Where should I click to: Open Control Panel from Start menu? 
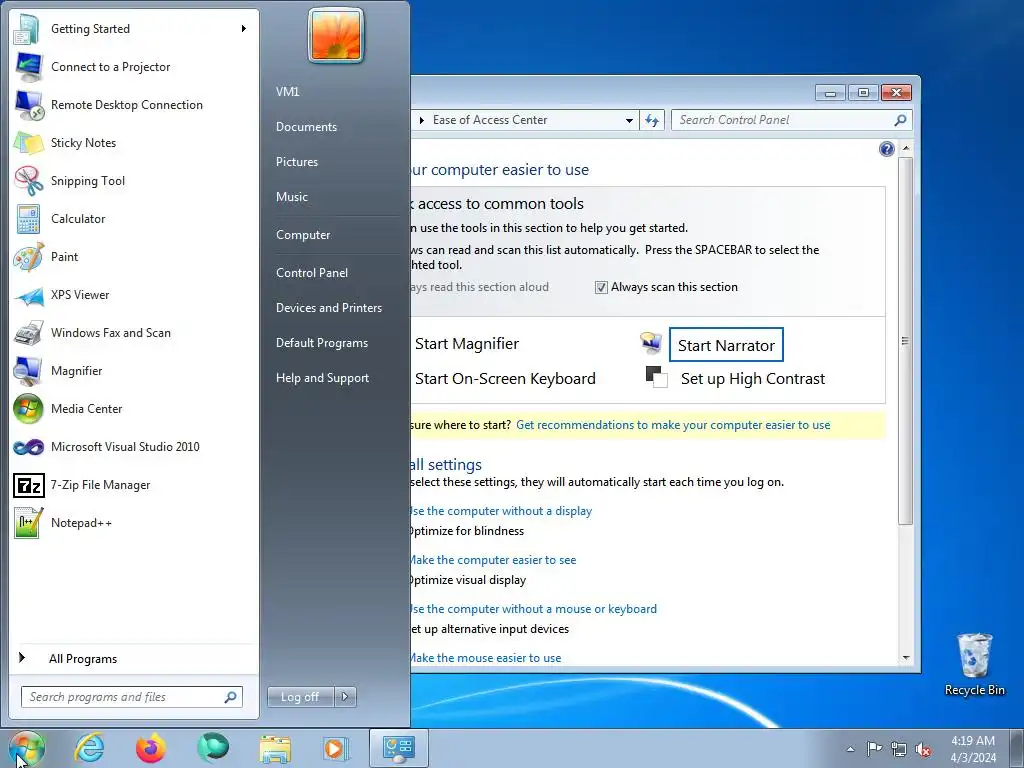coord(312,273)
